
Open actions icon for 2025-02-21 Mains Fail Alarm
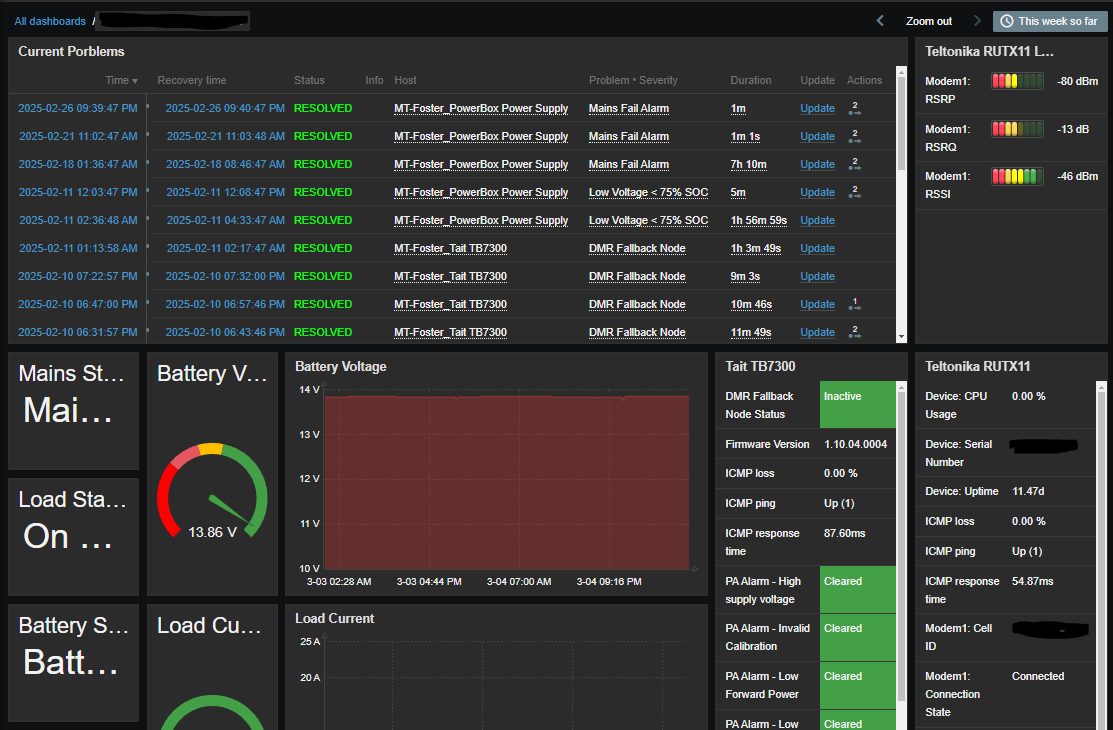pos(854,136)
